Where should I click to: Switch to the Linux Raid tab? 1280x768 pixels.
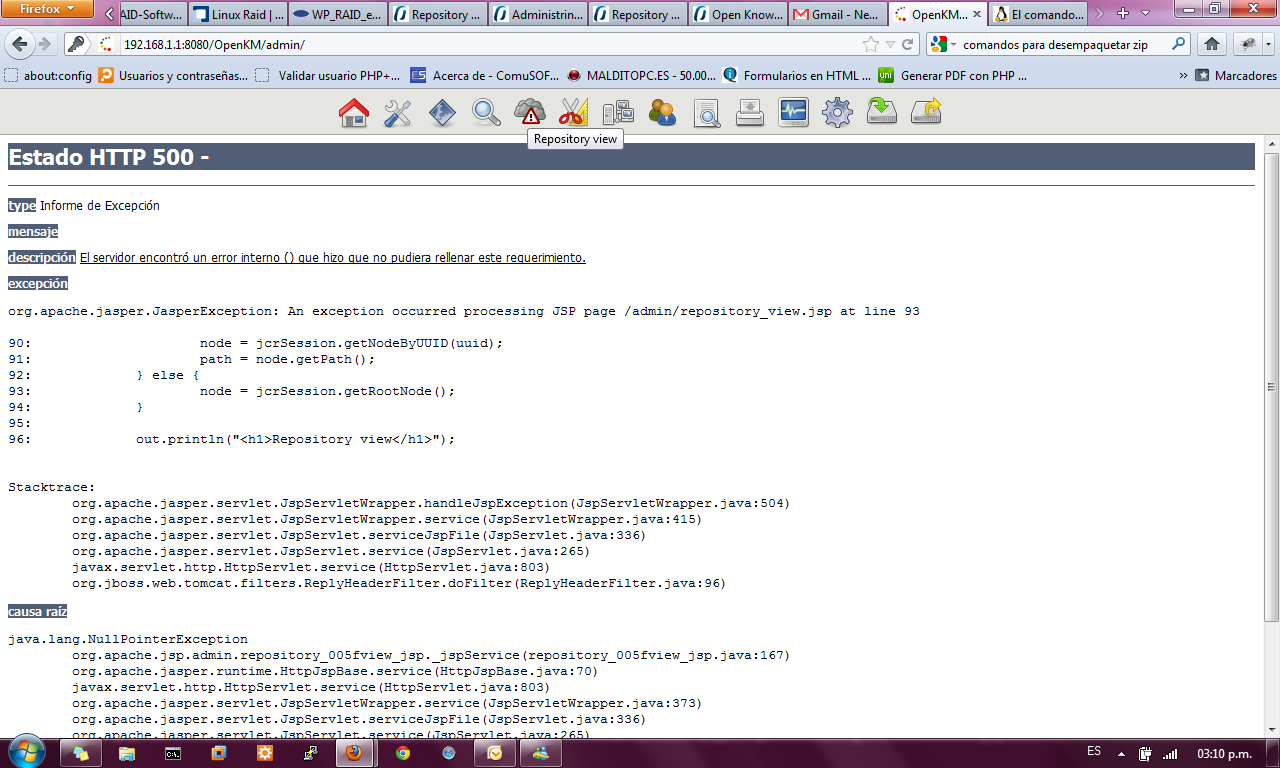click(x=237, y=15)
